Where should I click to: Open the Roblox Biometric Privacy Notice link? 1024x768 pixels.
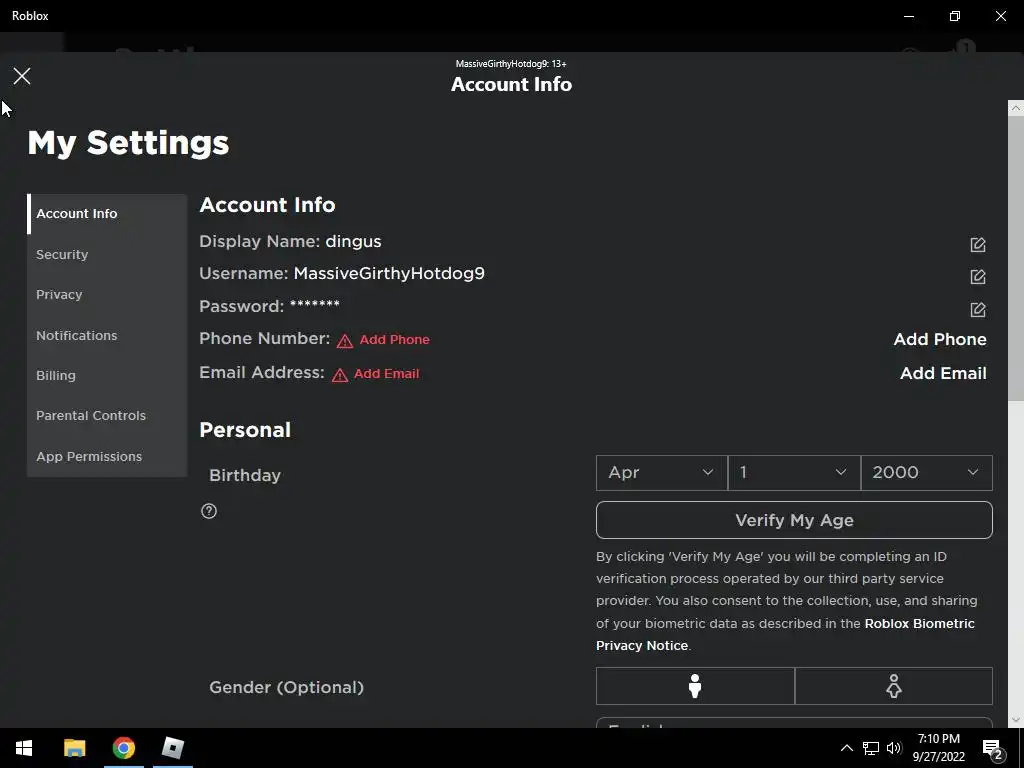(x=785, y=634)
